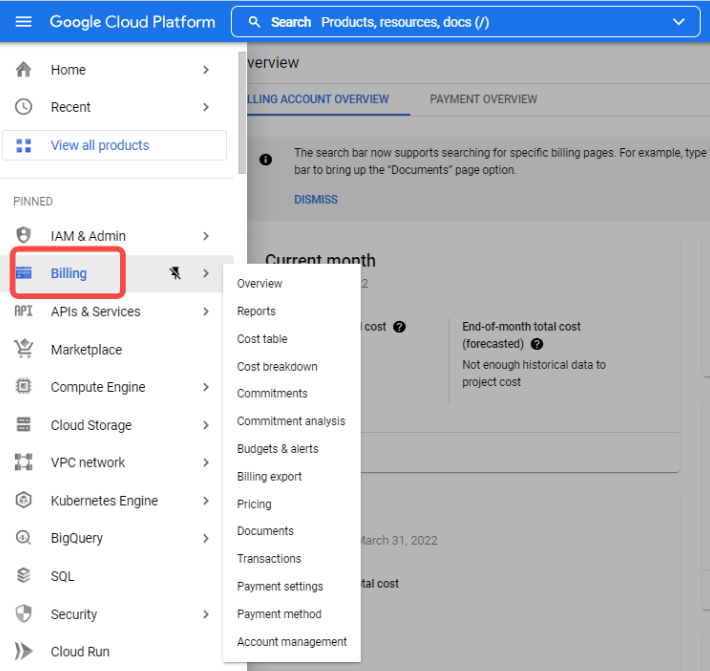Click the Cloud Storage icon
This screenshot has width=710, height=671.
click(x=24, y=425)
